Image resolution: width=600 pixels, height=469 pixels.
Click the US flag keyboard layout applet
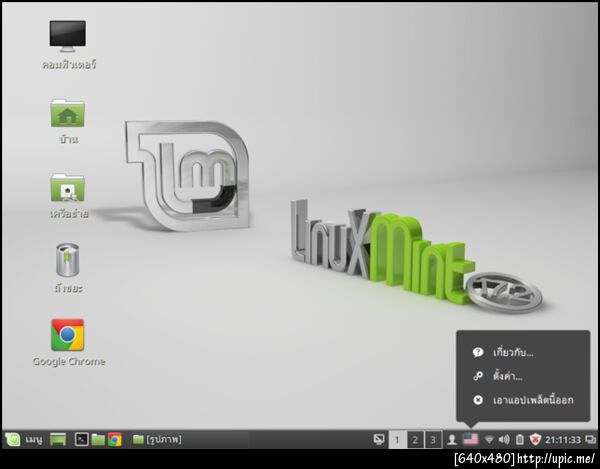[470, 439]
